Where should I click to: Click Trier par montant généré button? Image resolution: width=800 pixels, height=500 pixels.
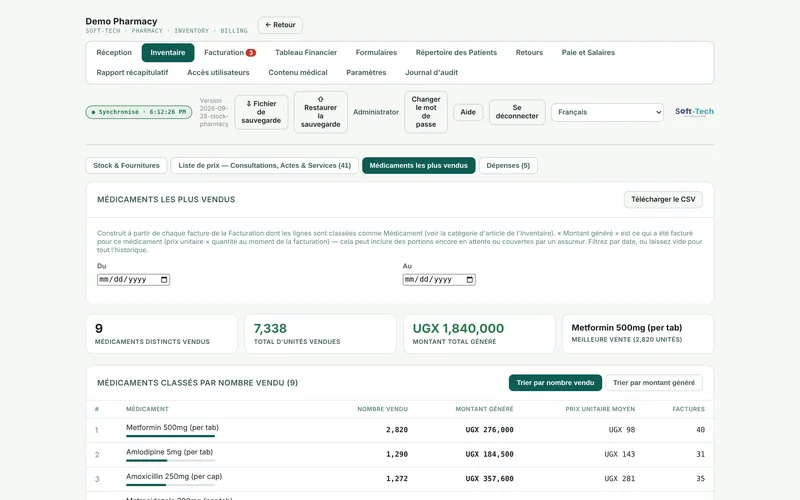point(654,383)
